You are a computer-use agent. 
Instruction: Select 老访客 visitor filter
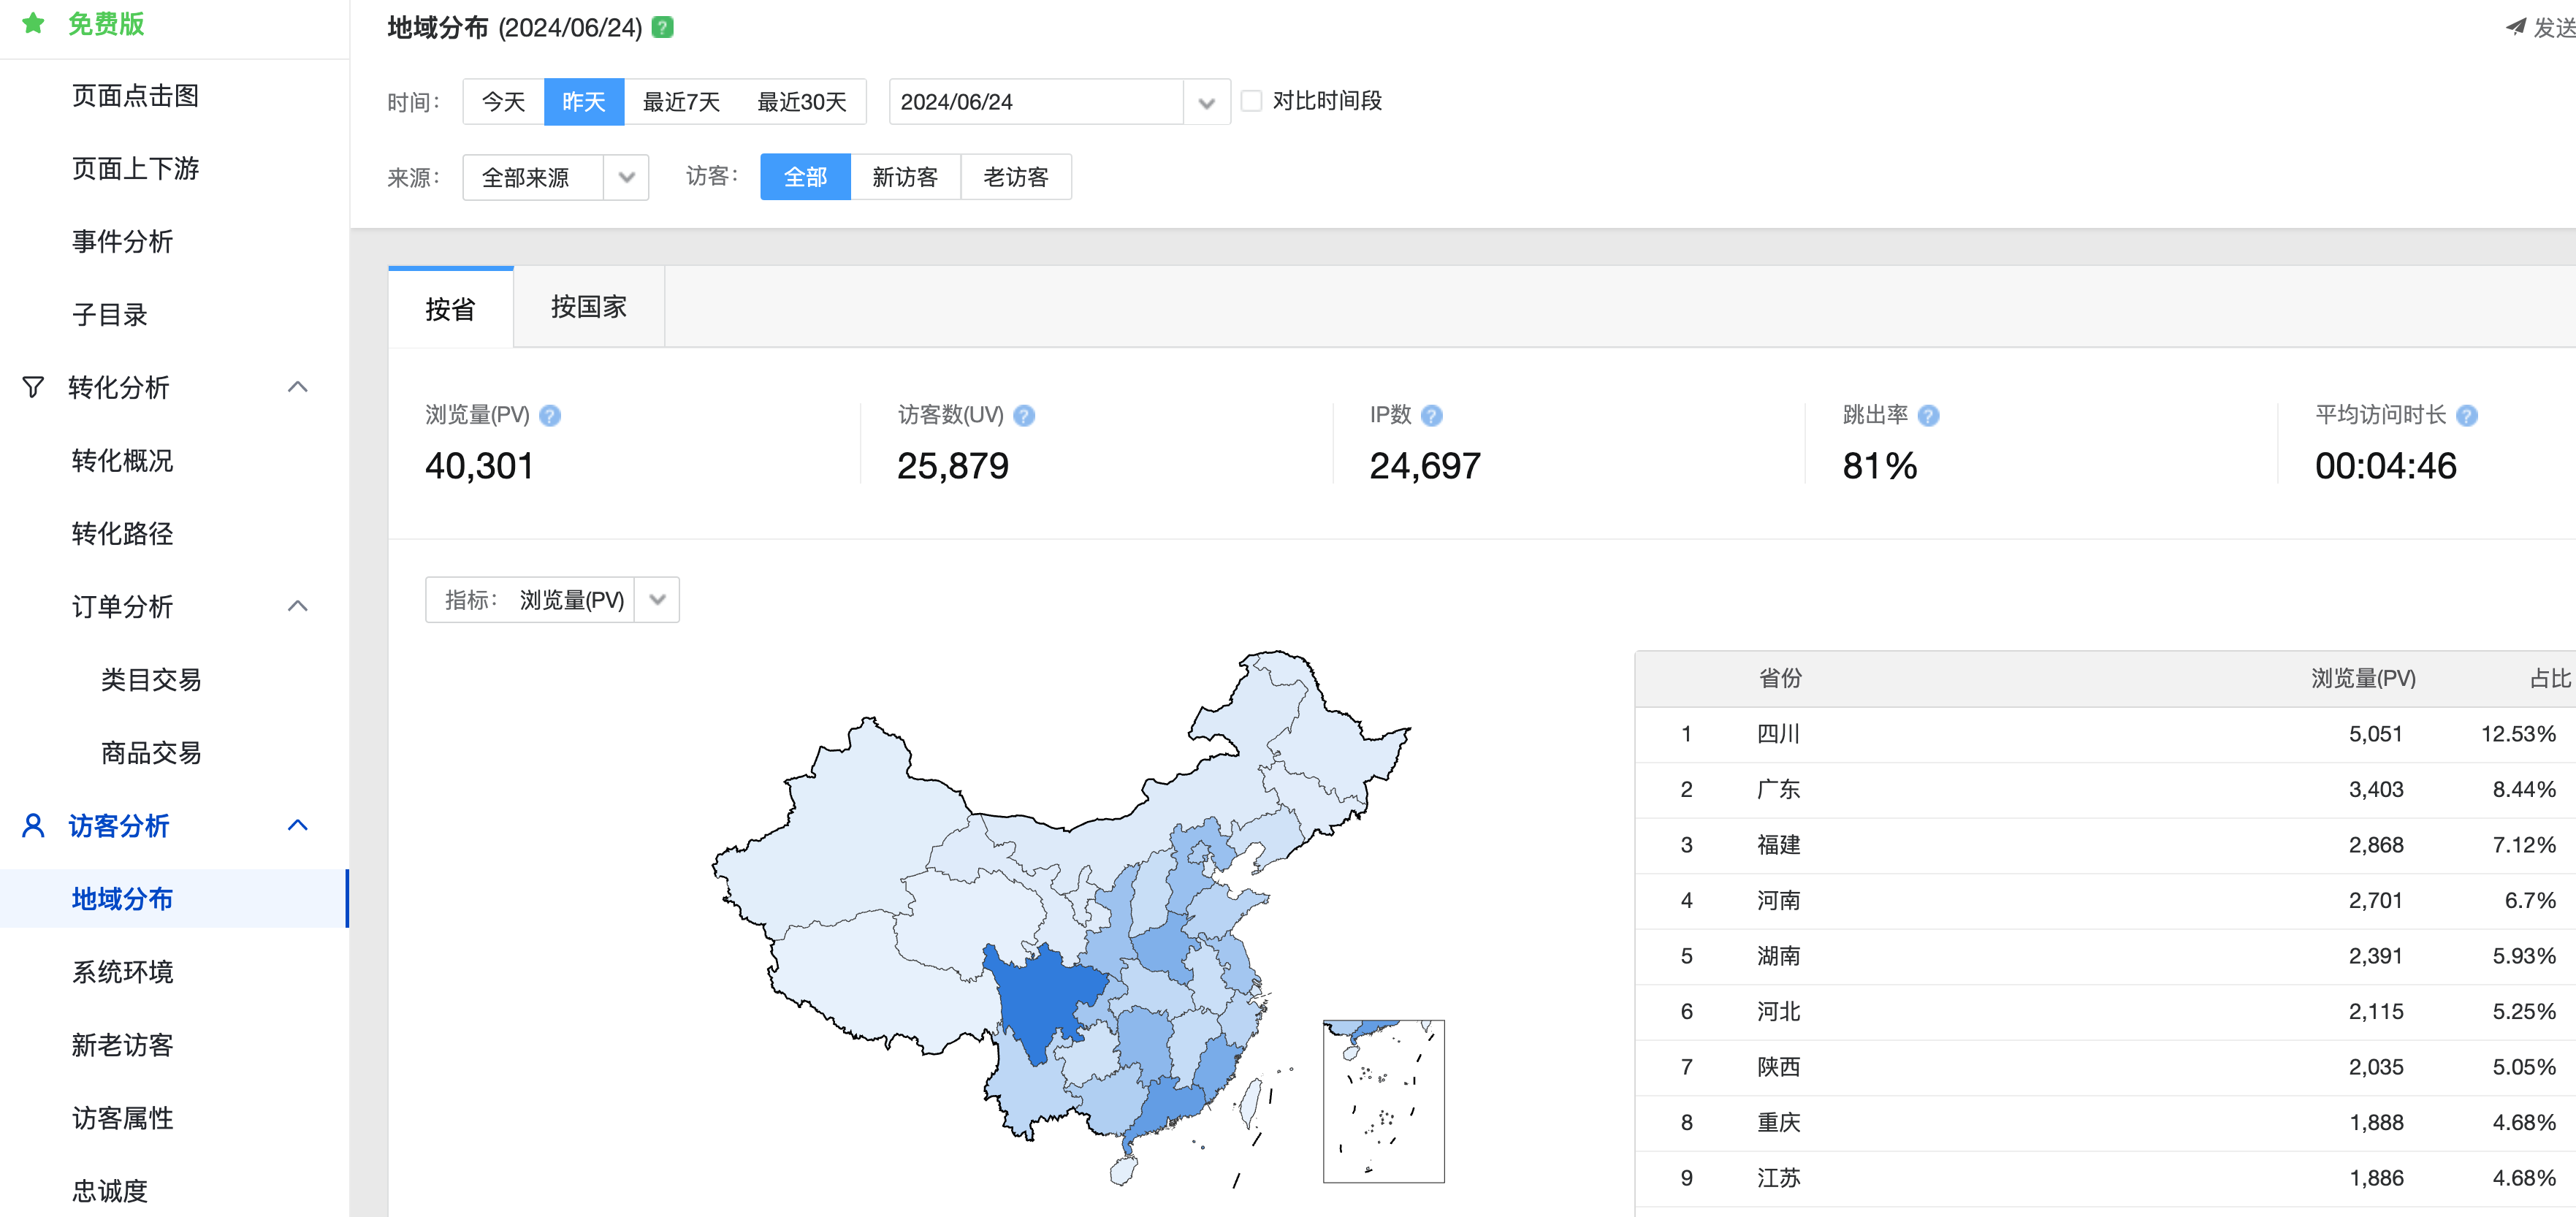[1015, 177]
